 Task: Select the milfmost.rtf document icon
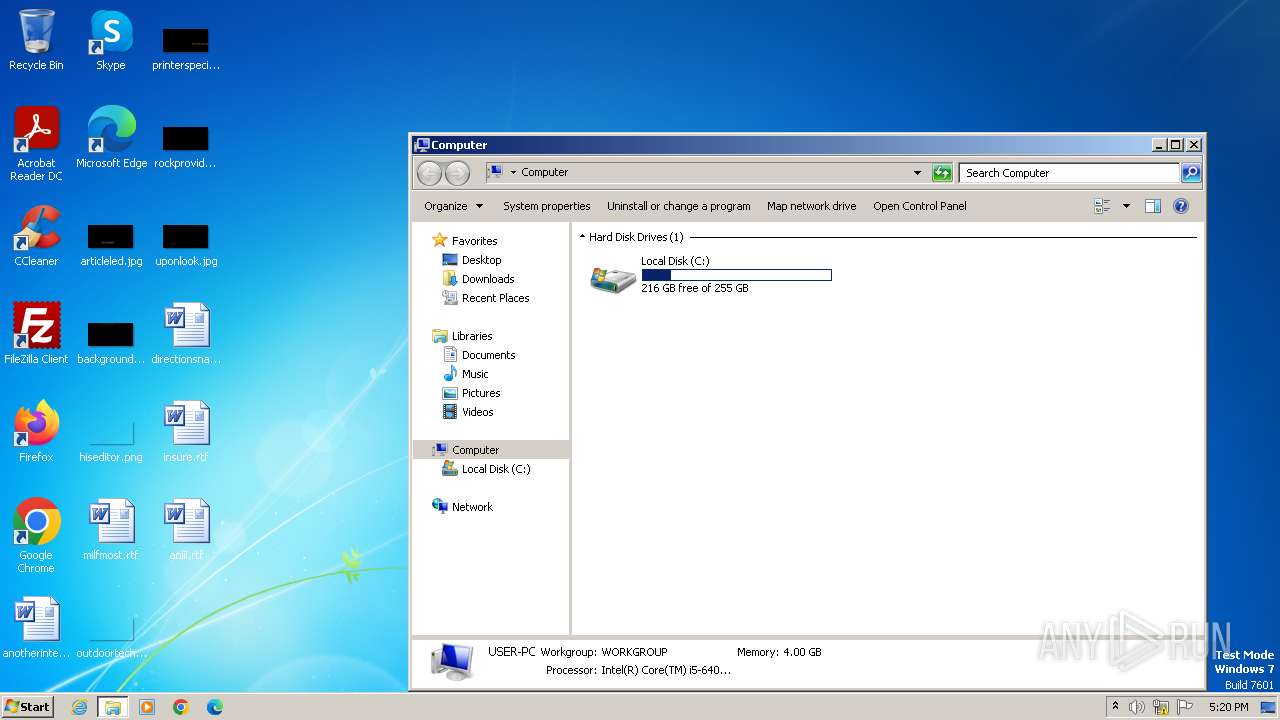111,530
